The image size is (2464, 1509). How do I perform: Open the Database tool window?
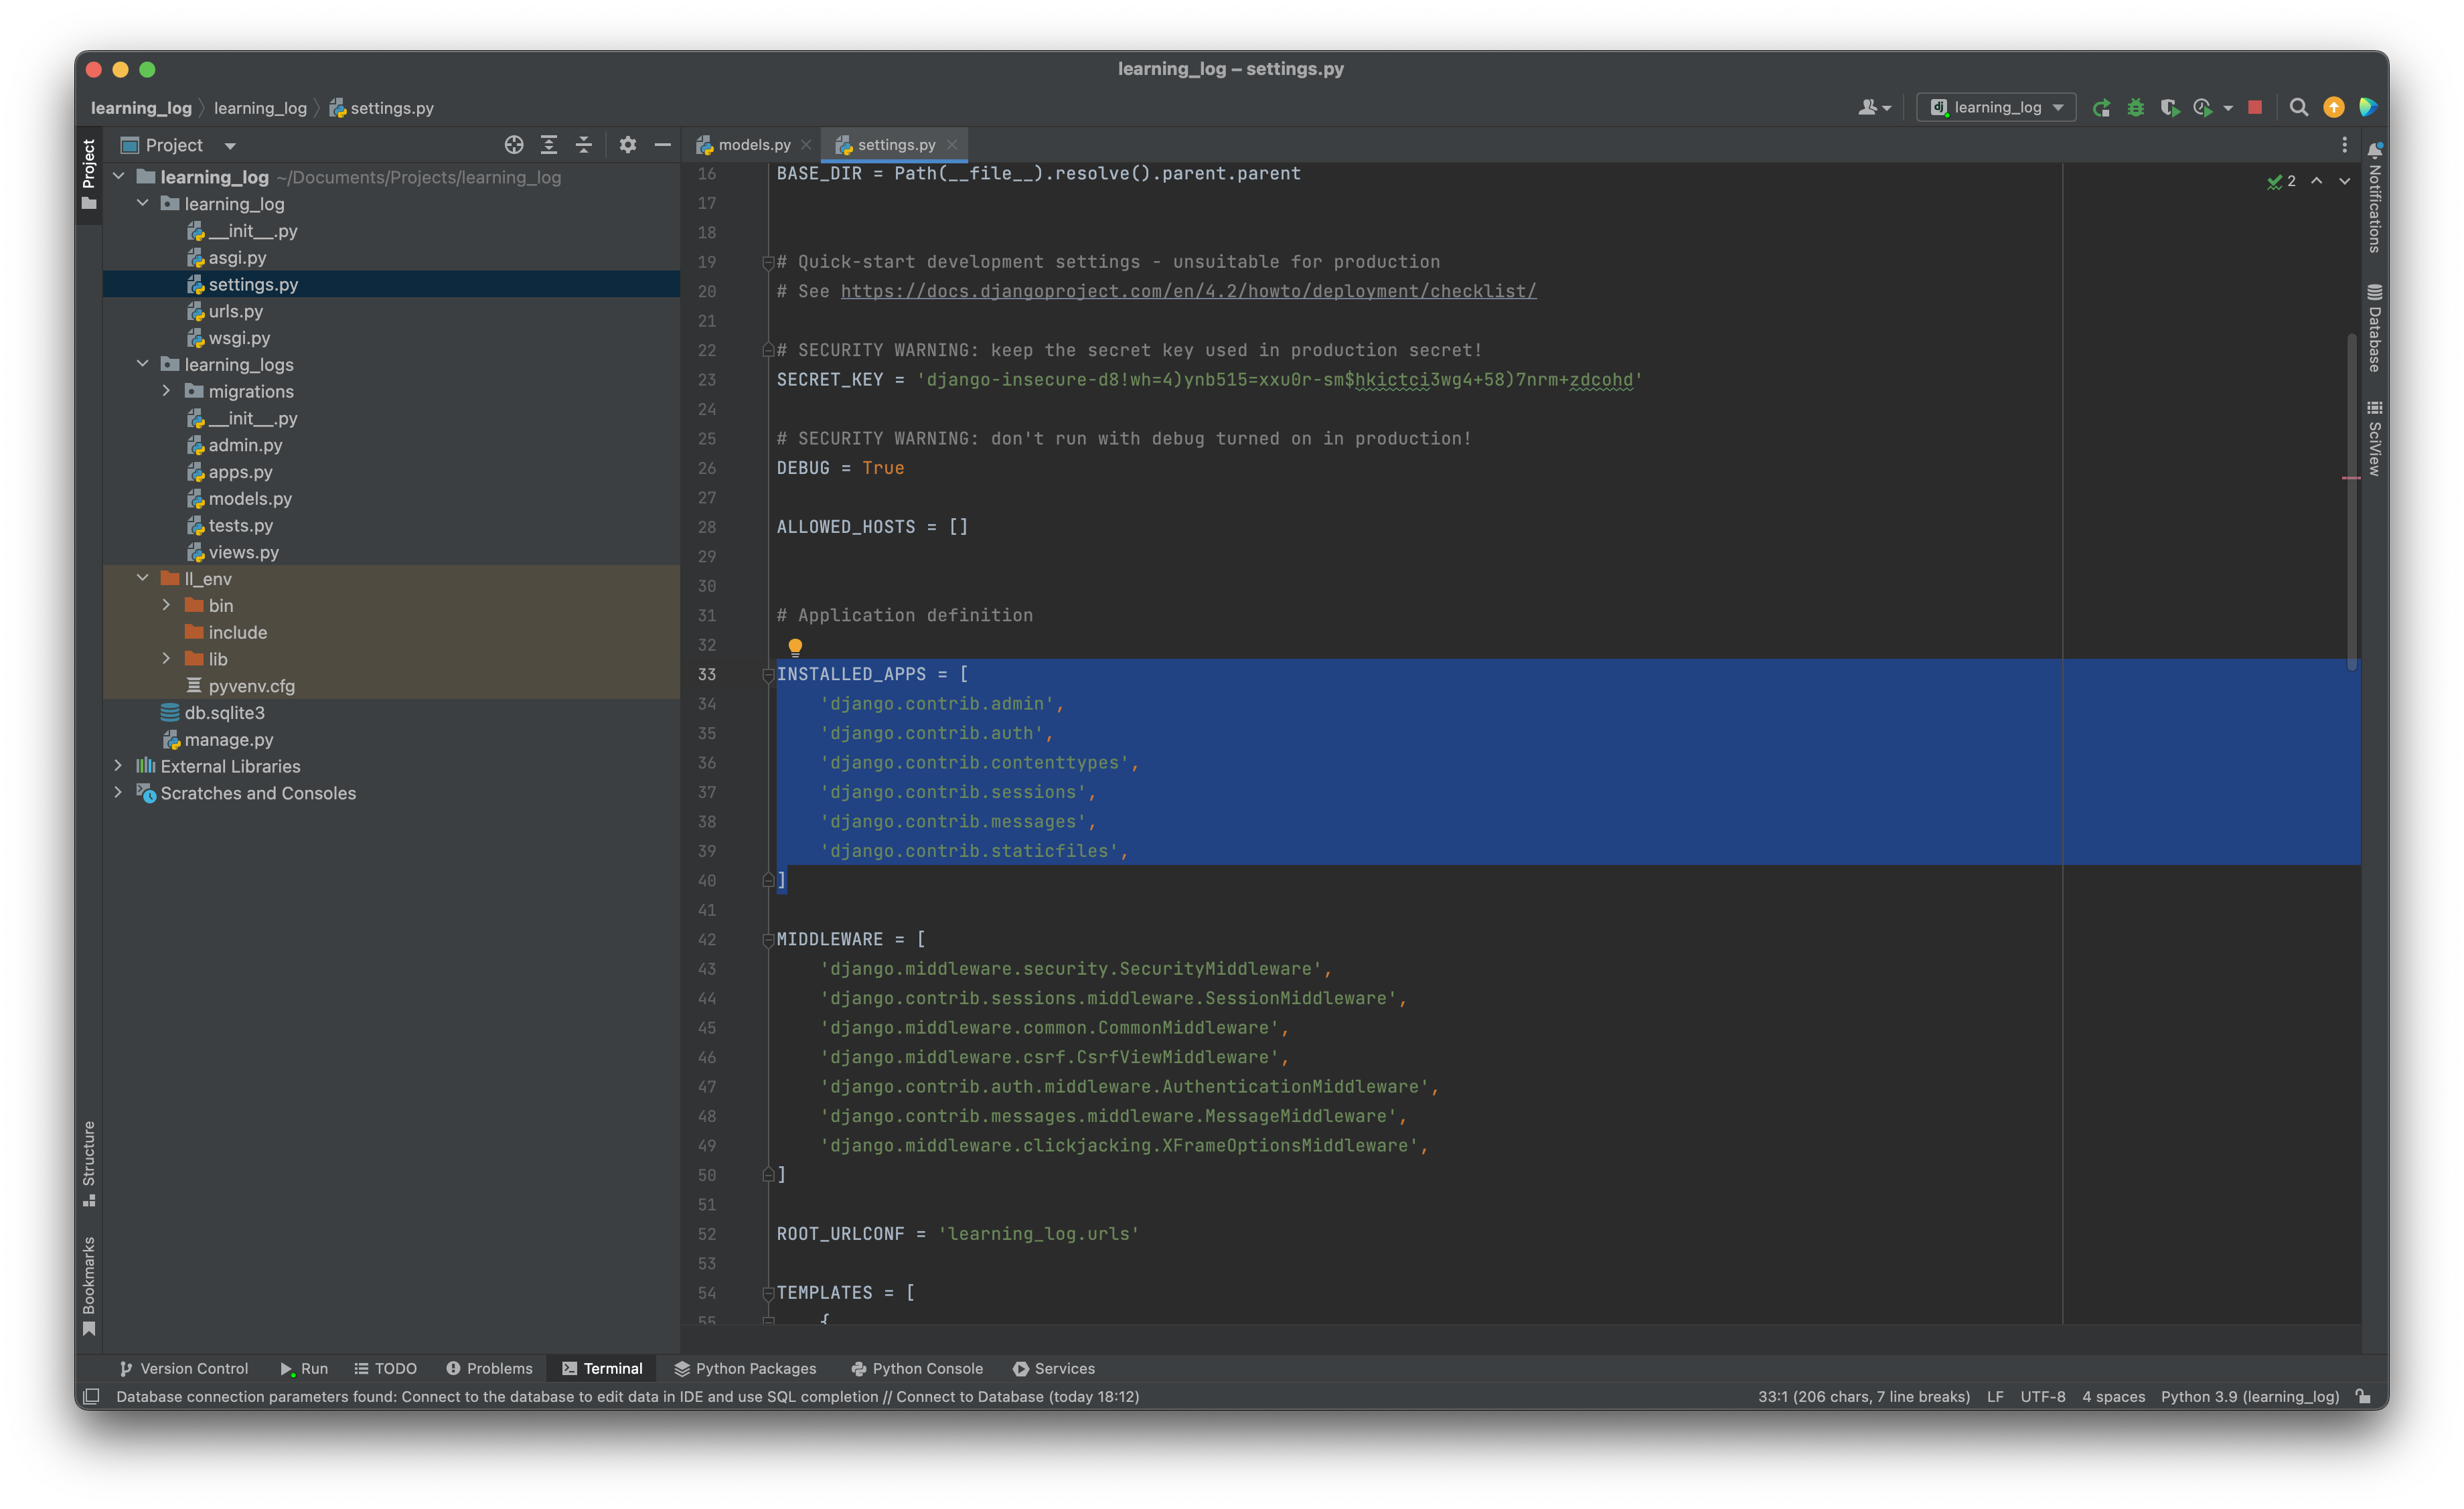click(2375, 328)
